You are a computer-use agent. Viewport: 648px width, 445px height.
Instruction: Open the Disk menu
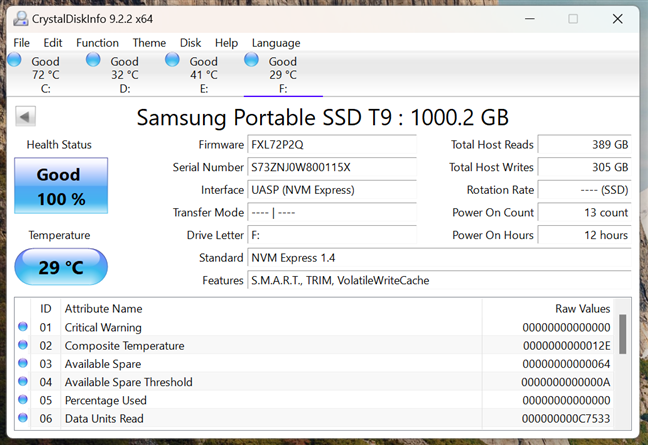[x=191, y=43]
